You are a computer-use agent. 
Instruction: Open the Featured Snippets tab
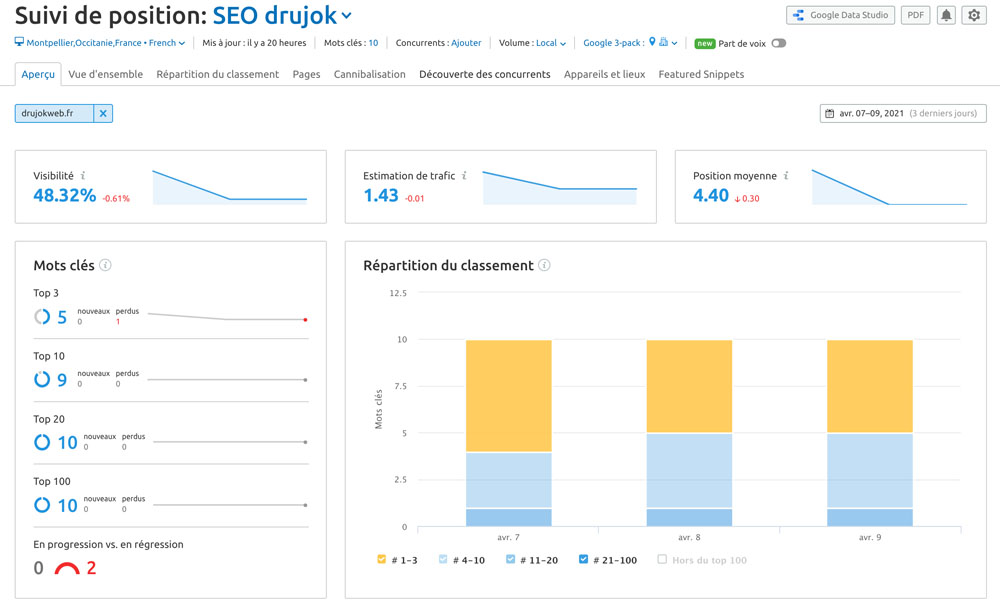pyautogui.click(x=702, y=74)
